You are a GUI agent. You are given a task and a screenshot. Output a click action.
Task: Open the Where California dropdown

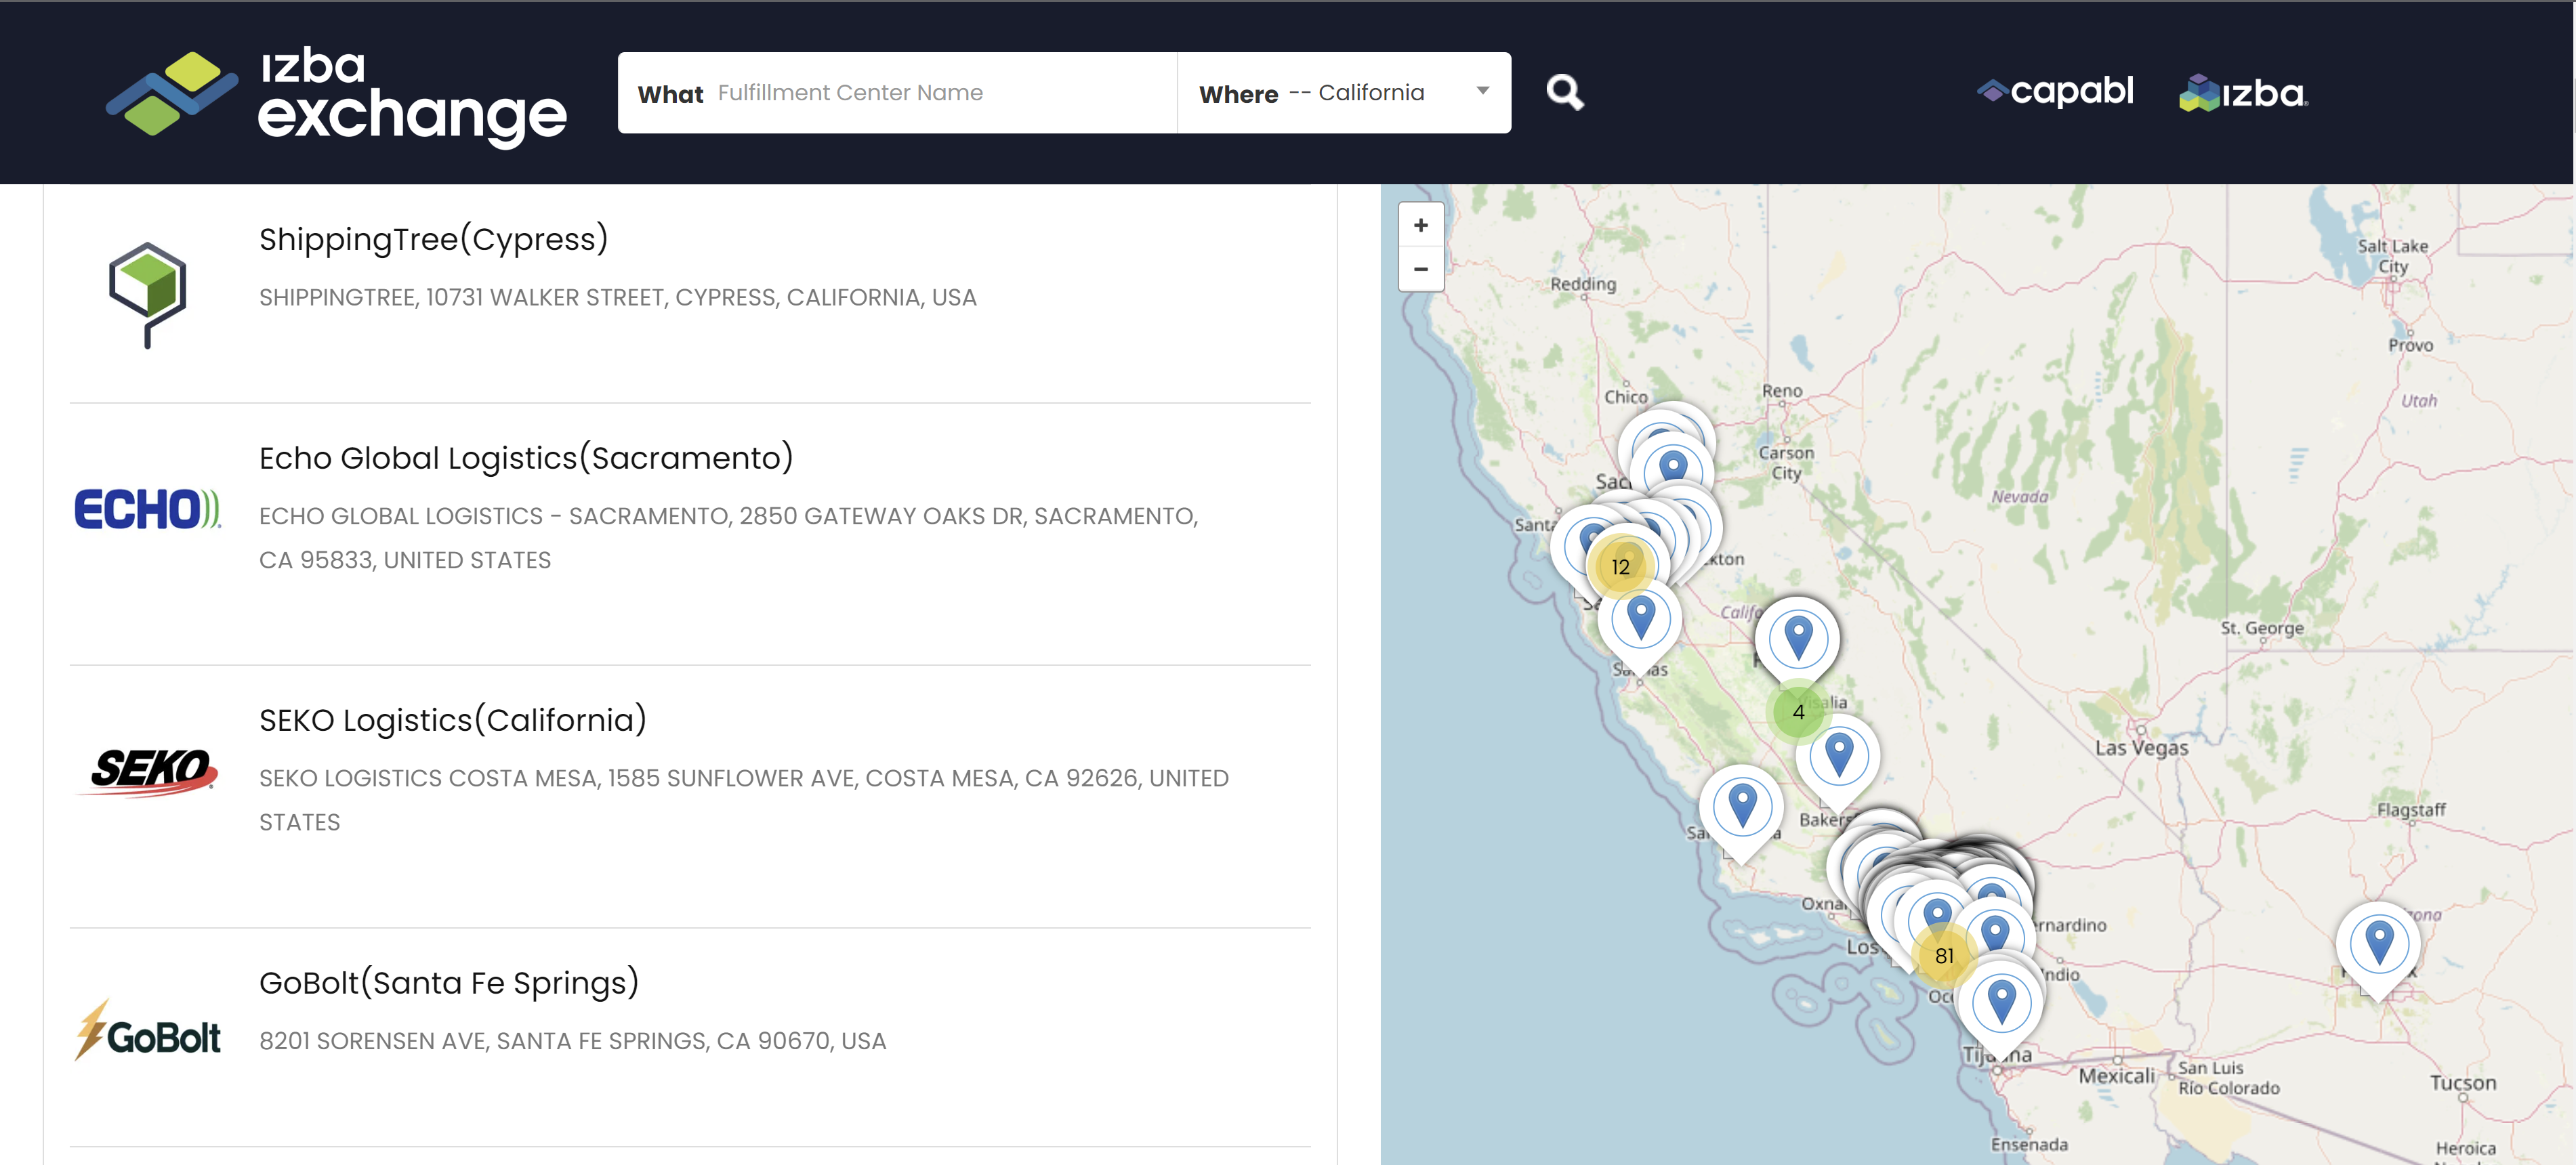(1344, 93)
